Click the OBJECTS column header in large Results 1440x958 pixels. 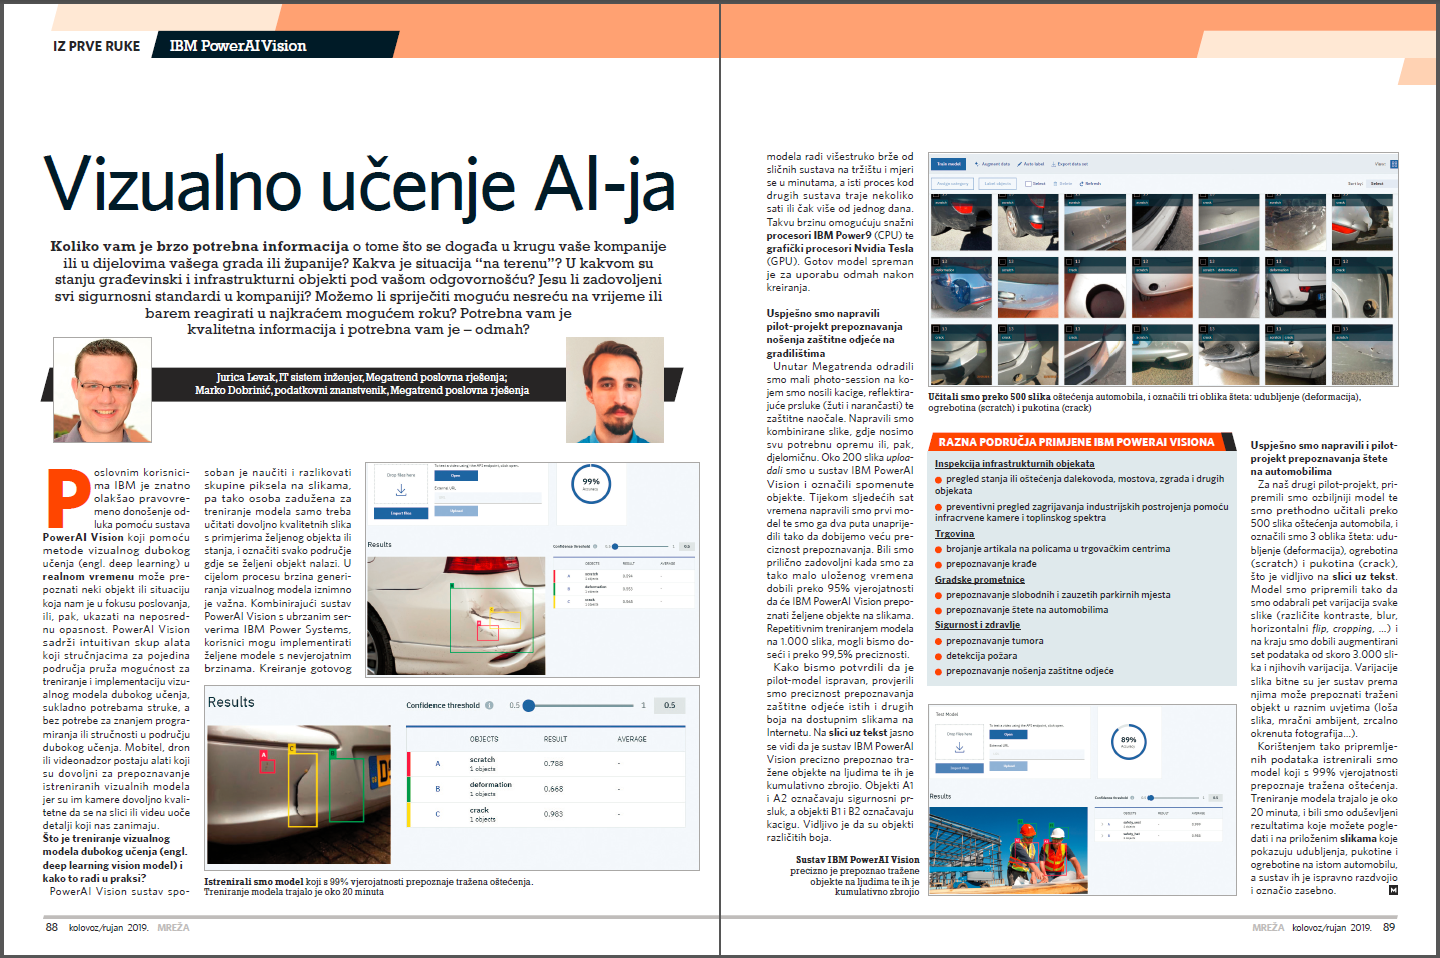484,739
